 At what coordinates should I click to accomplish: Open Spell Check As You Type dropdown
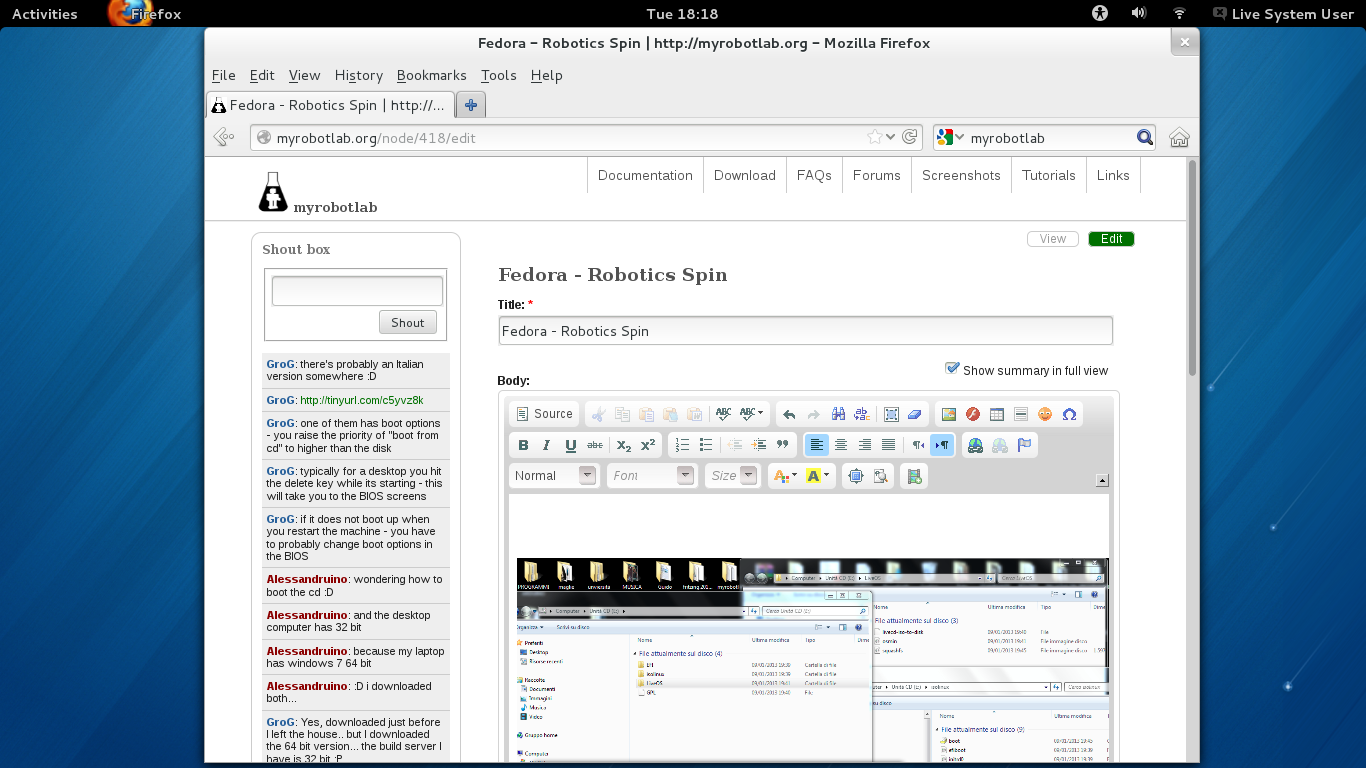tap(752, 414)
